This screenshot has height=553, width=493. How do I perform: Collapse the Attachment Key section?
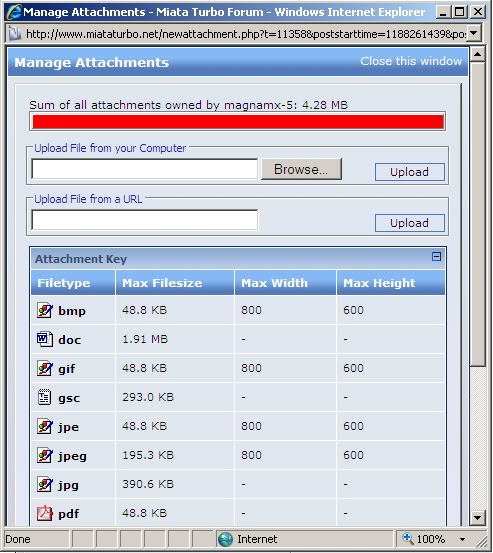pos(436,256)
